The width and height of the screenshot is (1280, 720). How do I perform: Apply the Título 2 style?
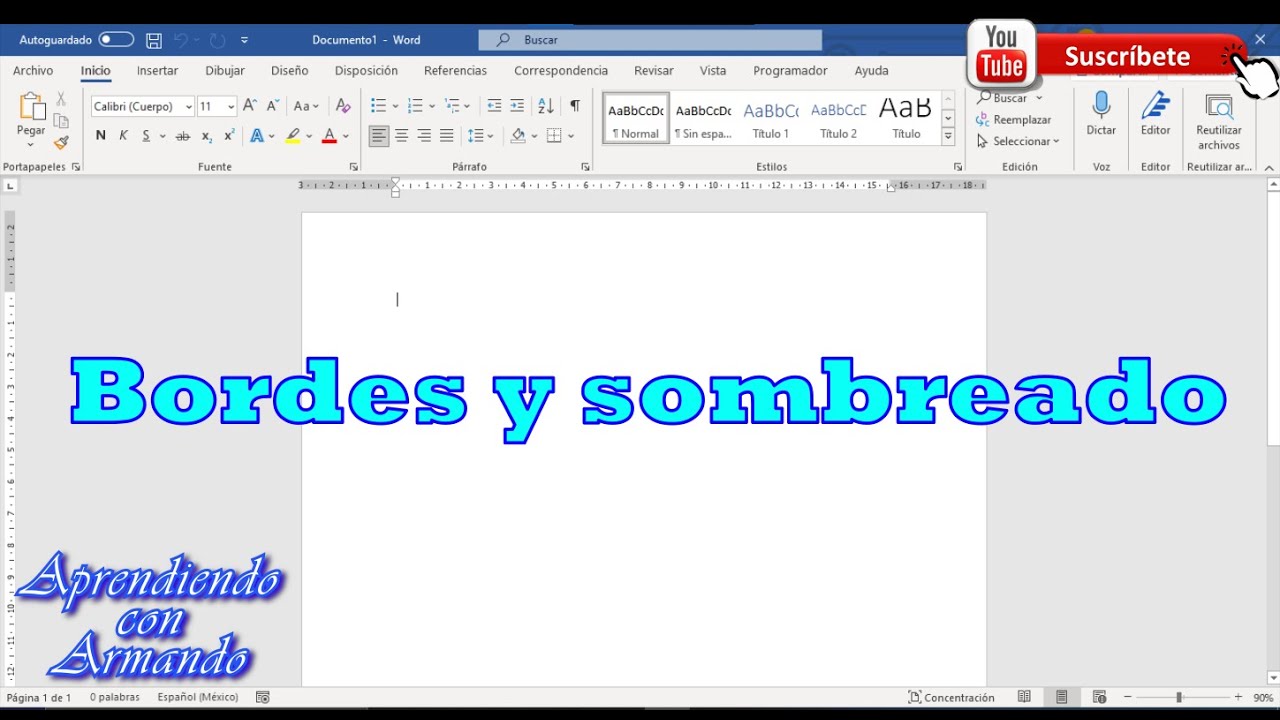click(x=838, y=119)
